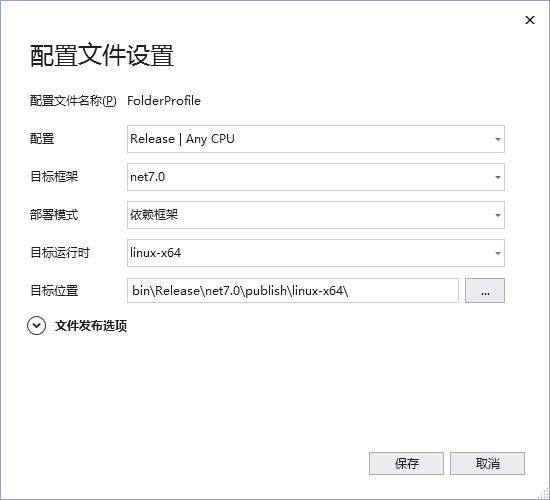Click into the 目标位置 path field
550x500 pixels.
click(x=293, y=291)
